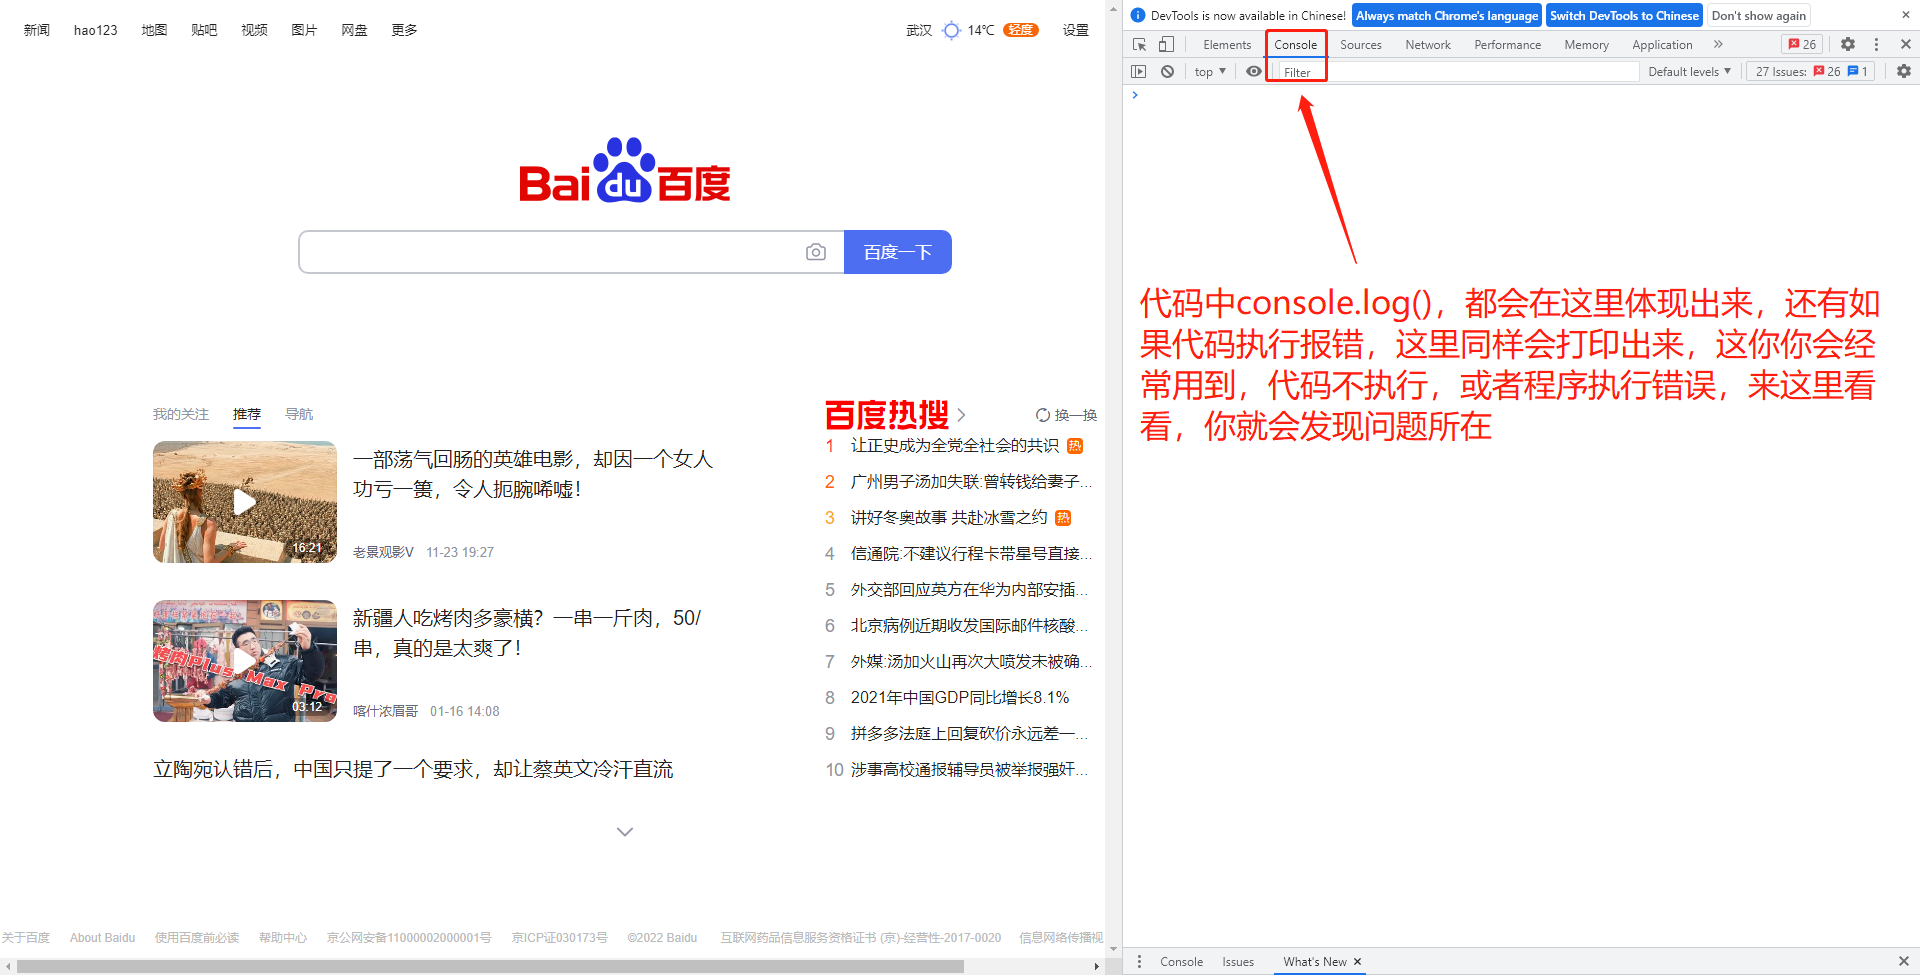Open the 27 Issues counter

pos(1811,71)
